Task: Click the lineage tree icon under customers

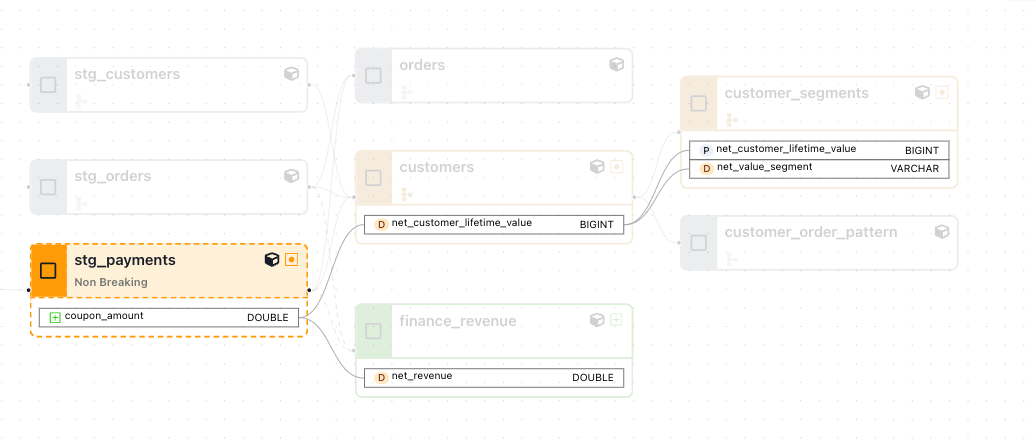Action: click(406, 194)
